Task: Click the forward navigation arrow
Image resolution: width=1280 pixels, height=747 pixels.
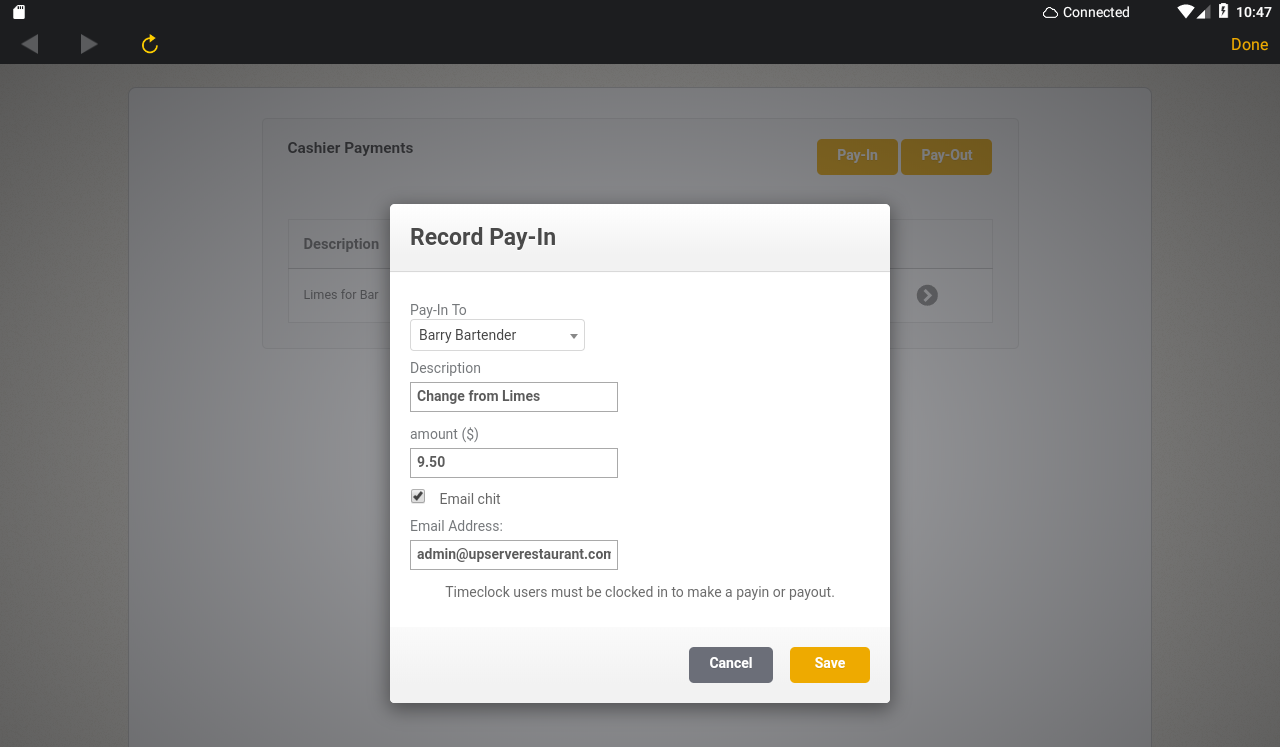Action: (88, 44)
